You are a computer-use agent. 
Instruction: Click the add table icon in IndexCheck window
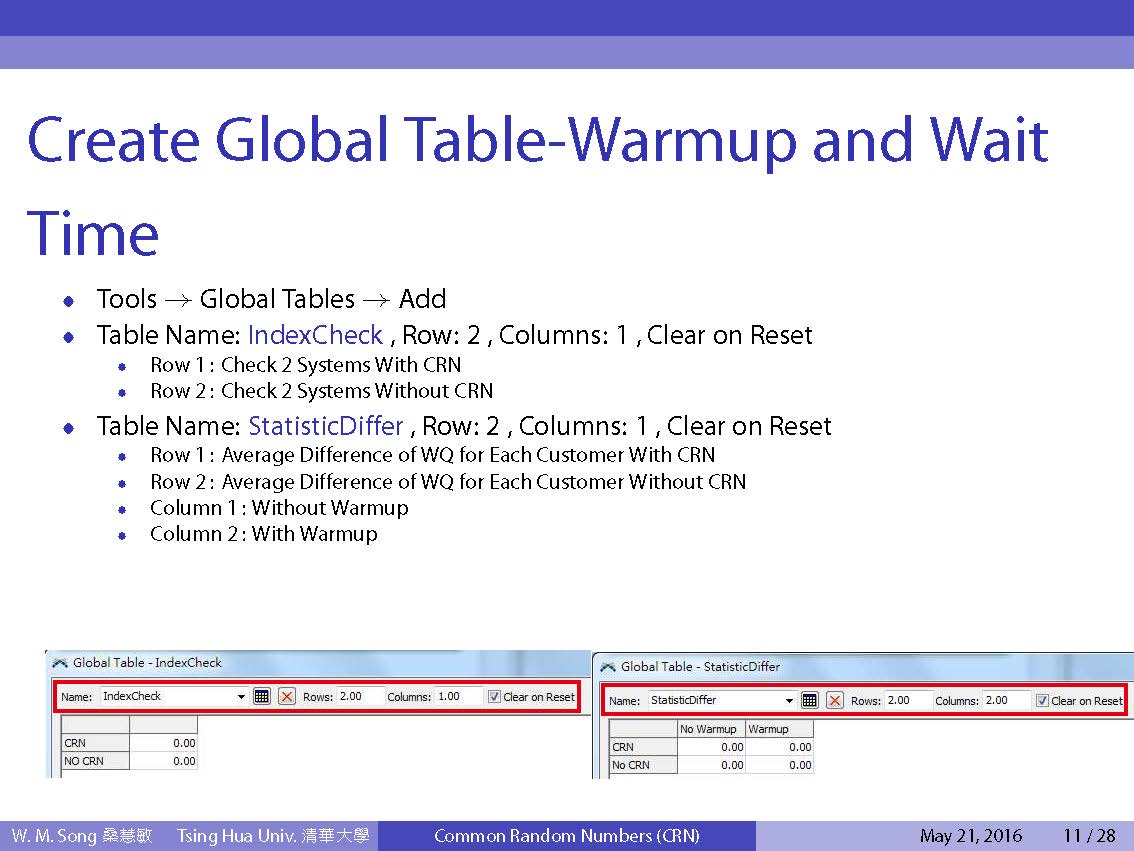coord(262,696)
